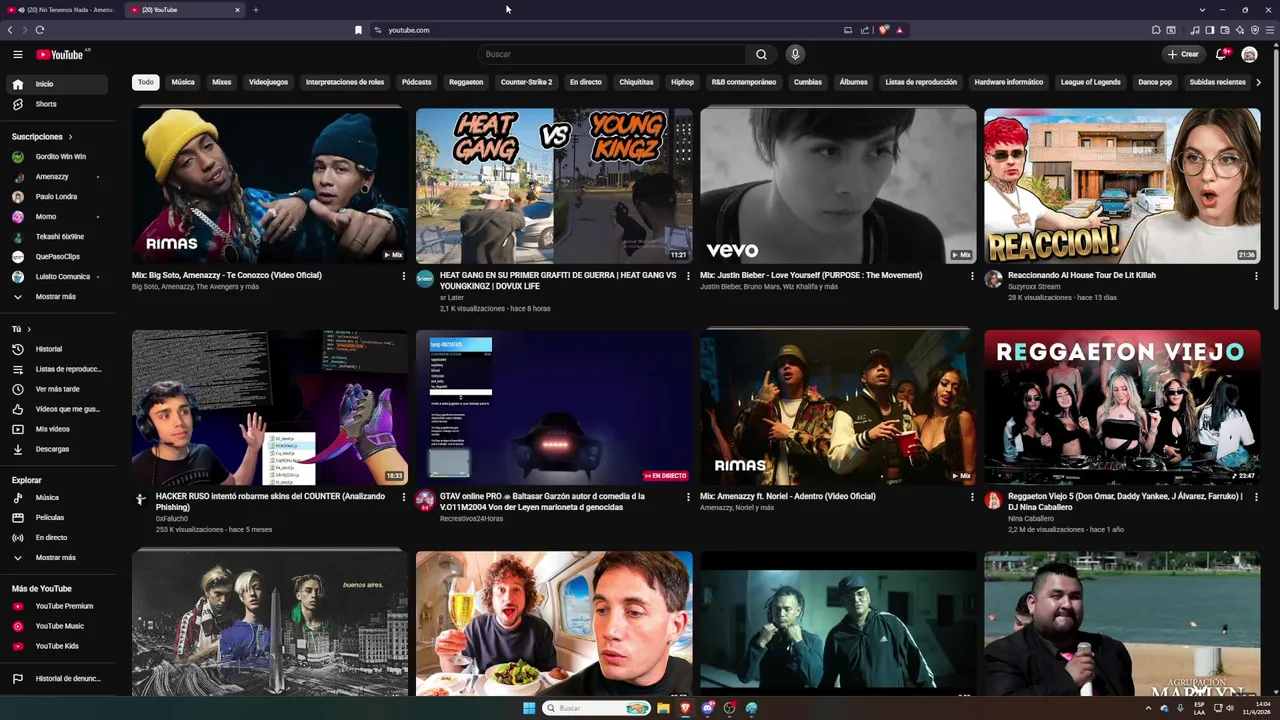The height and width of the screenshot is (720, 1280).
Task: Open Windows Start menu
Action: (529, 708)
